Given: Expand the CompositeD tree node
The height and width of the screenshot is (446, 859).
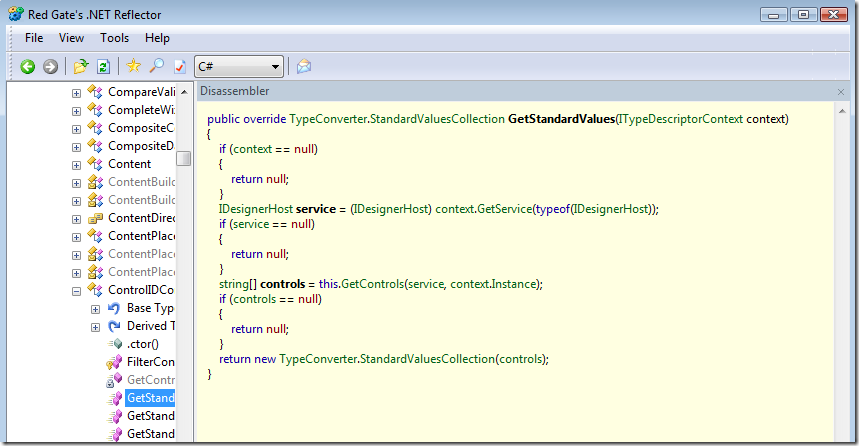Looking at the screenshot, I should (76, 147).
